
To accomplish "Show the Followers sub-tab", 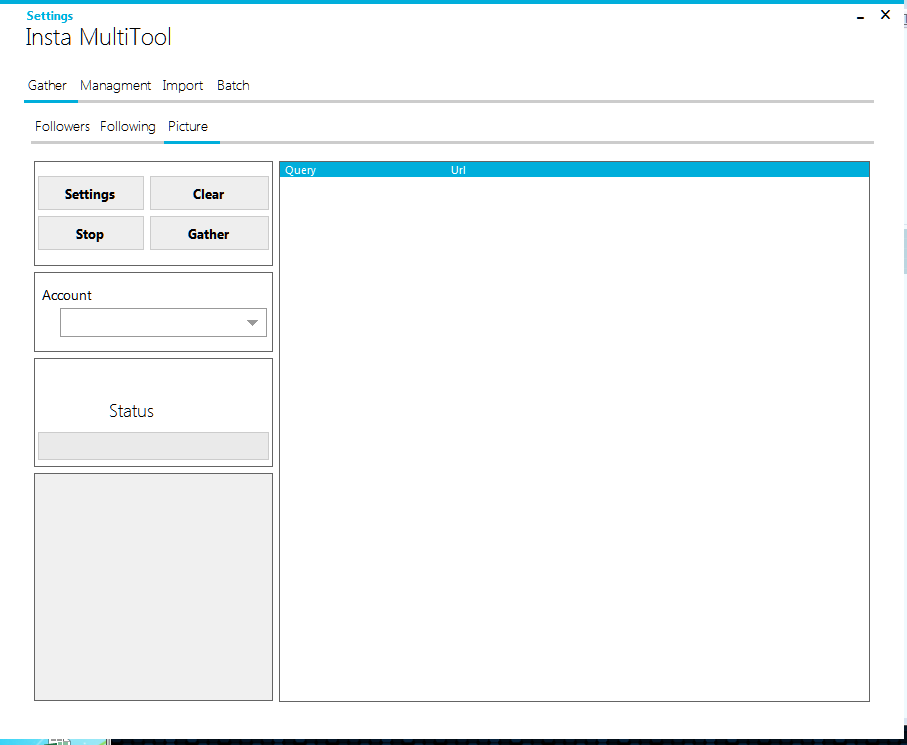I will [x=62, y=126].
